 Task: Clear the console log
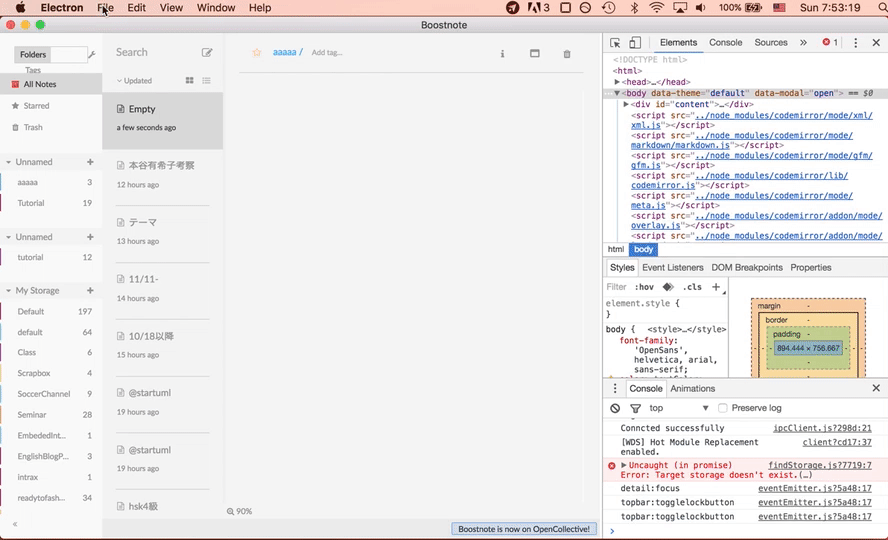click(615, 408)
